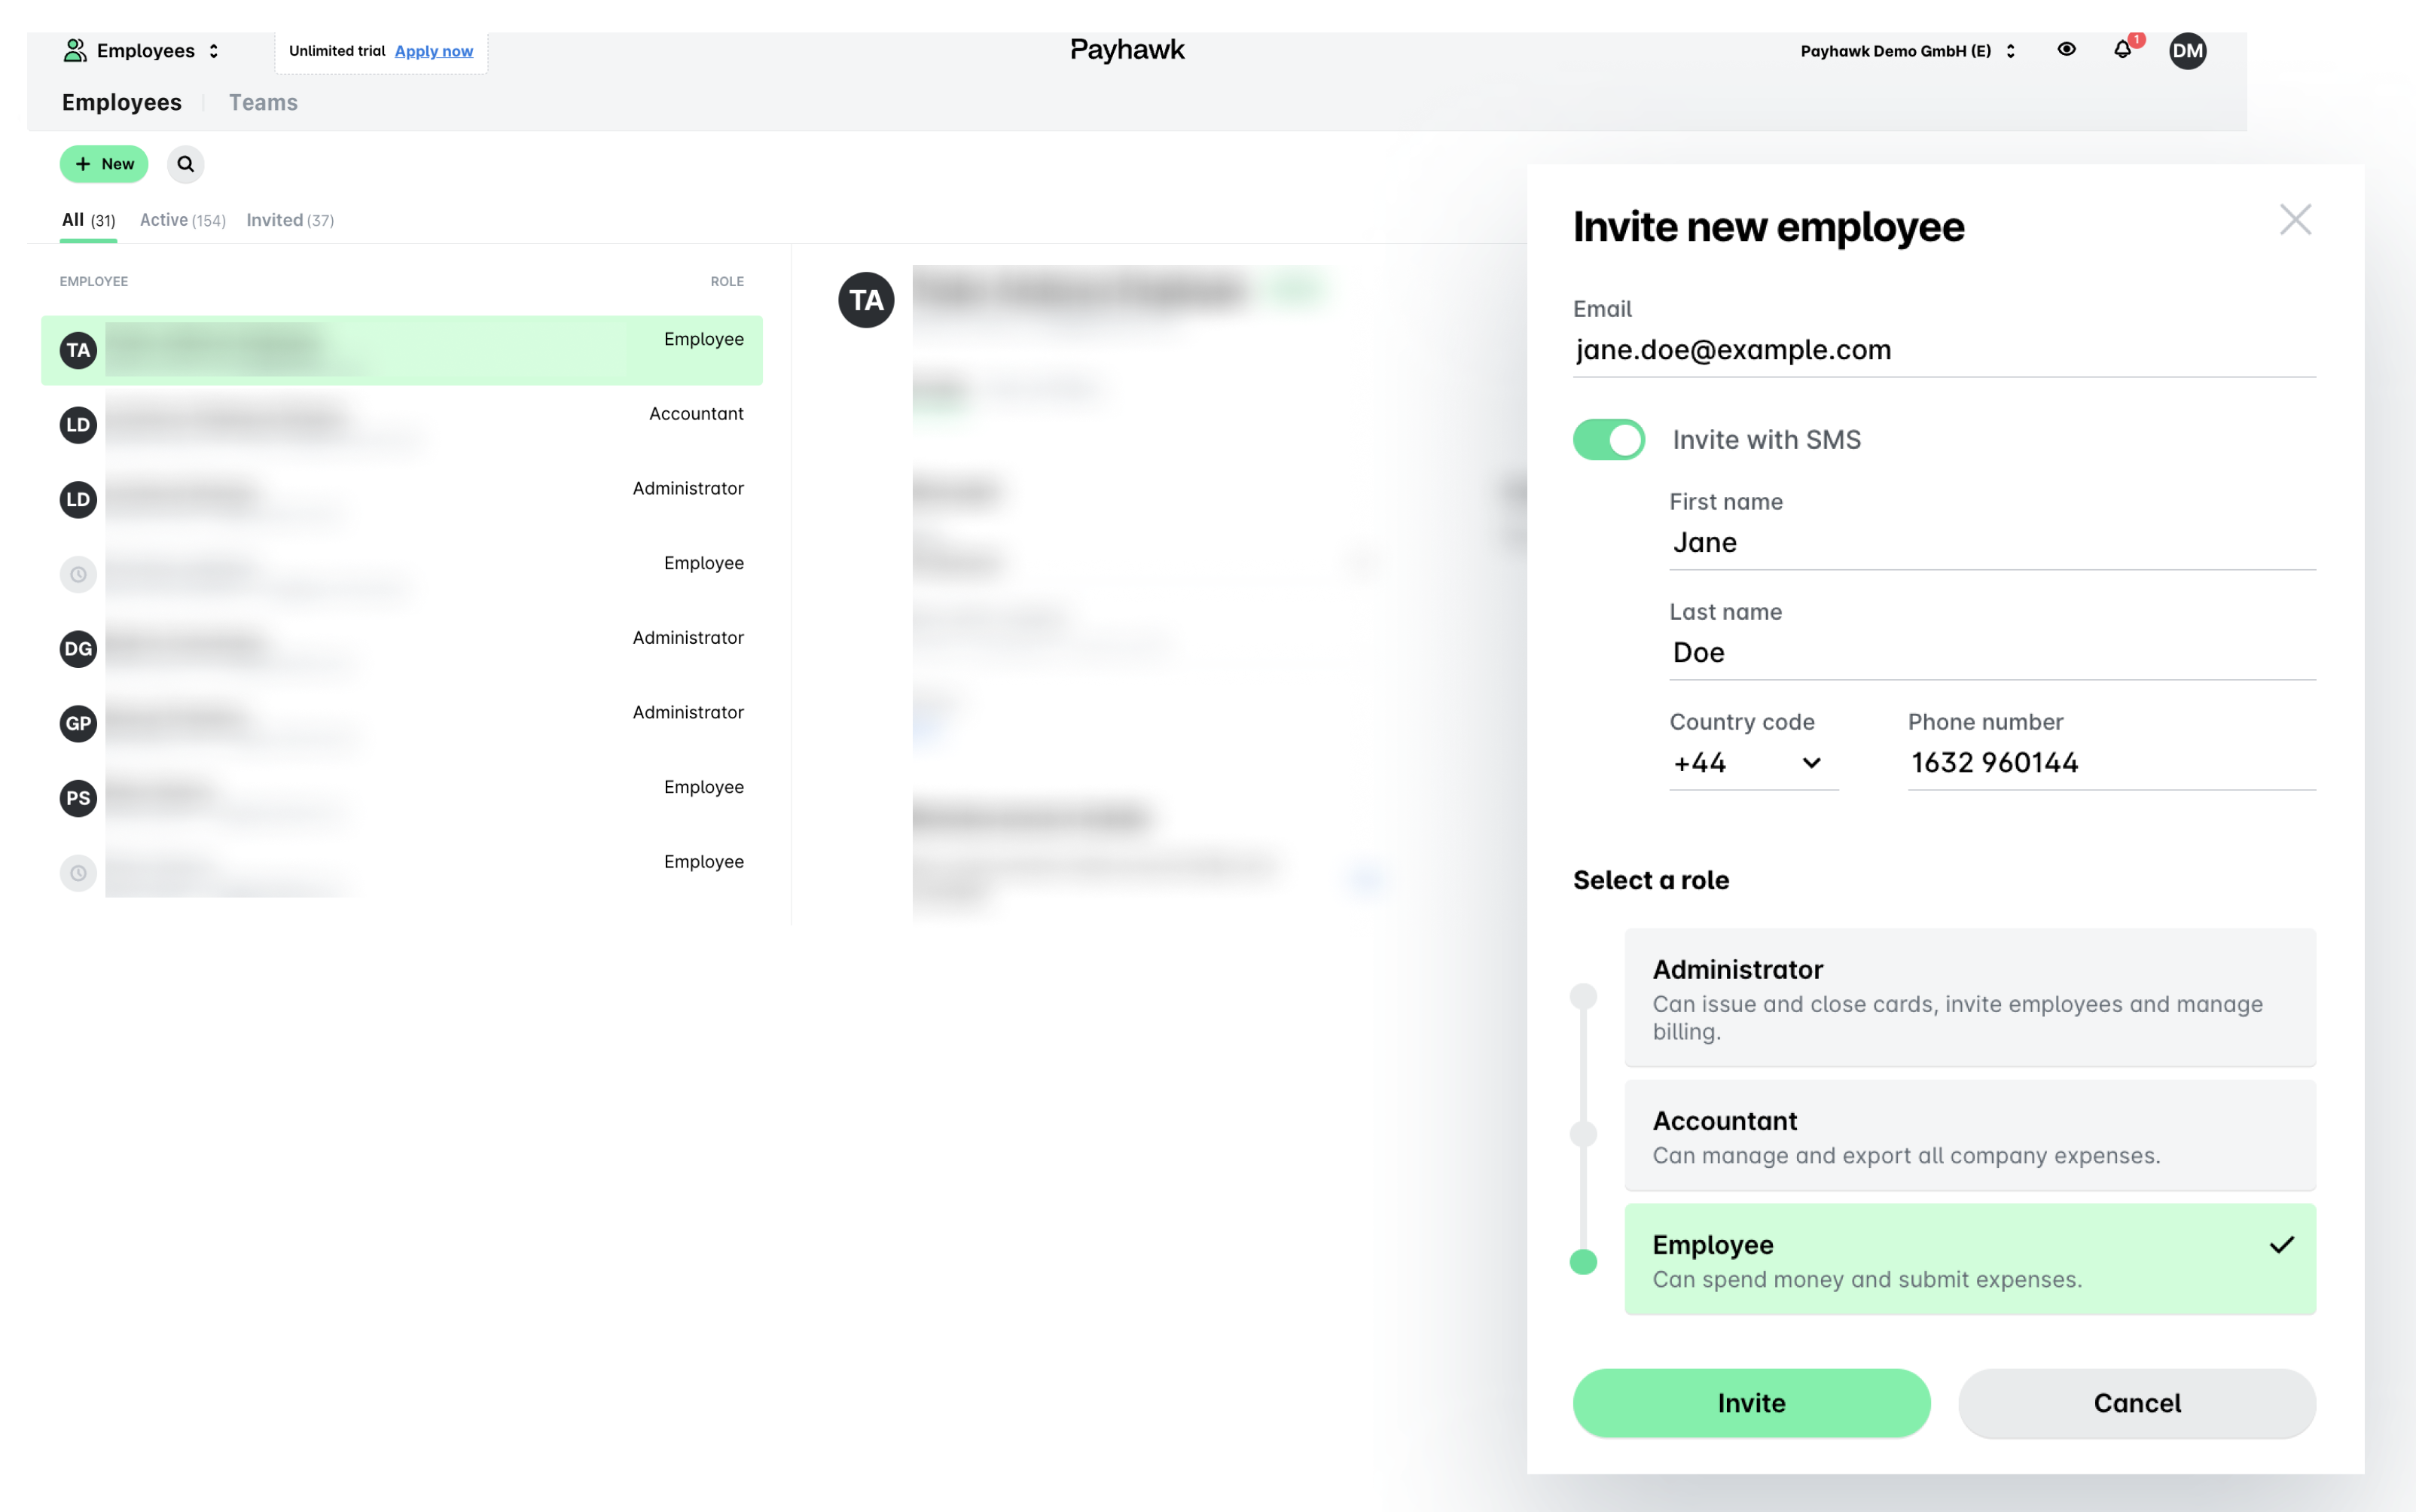This screenshot has width=2416, height=1512.
Task: Click the PS avatar in employee list
Action: 78,798
